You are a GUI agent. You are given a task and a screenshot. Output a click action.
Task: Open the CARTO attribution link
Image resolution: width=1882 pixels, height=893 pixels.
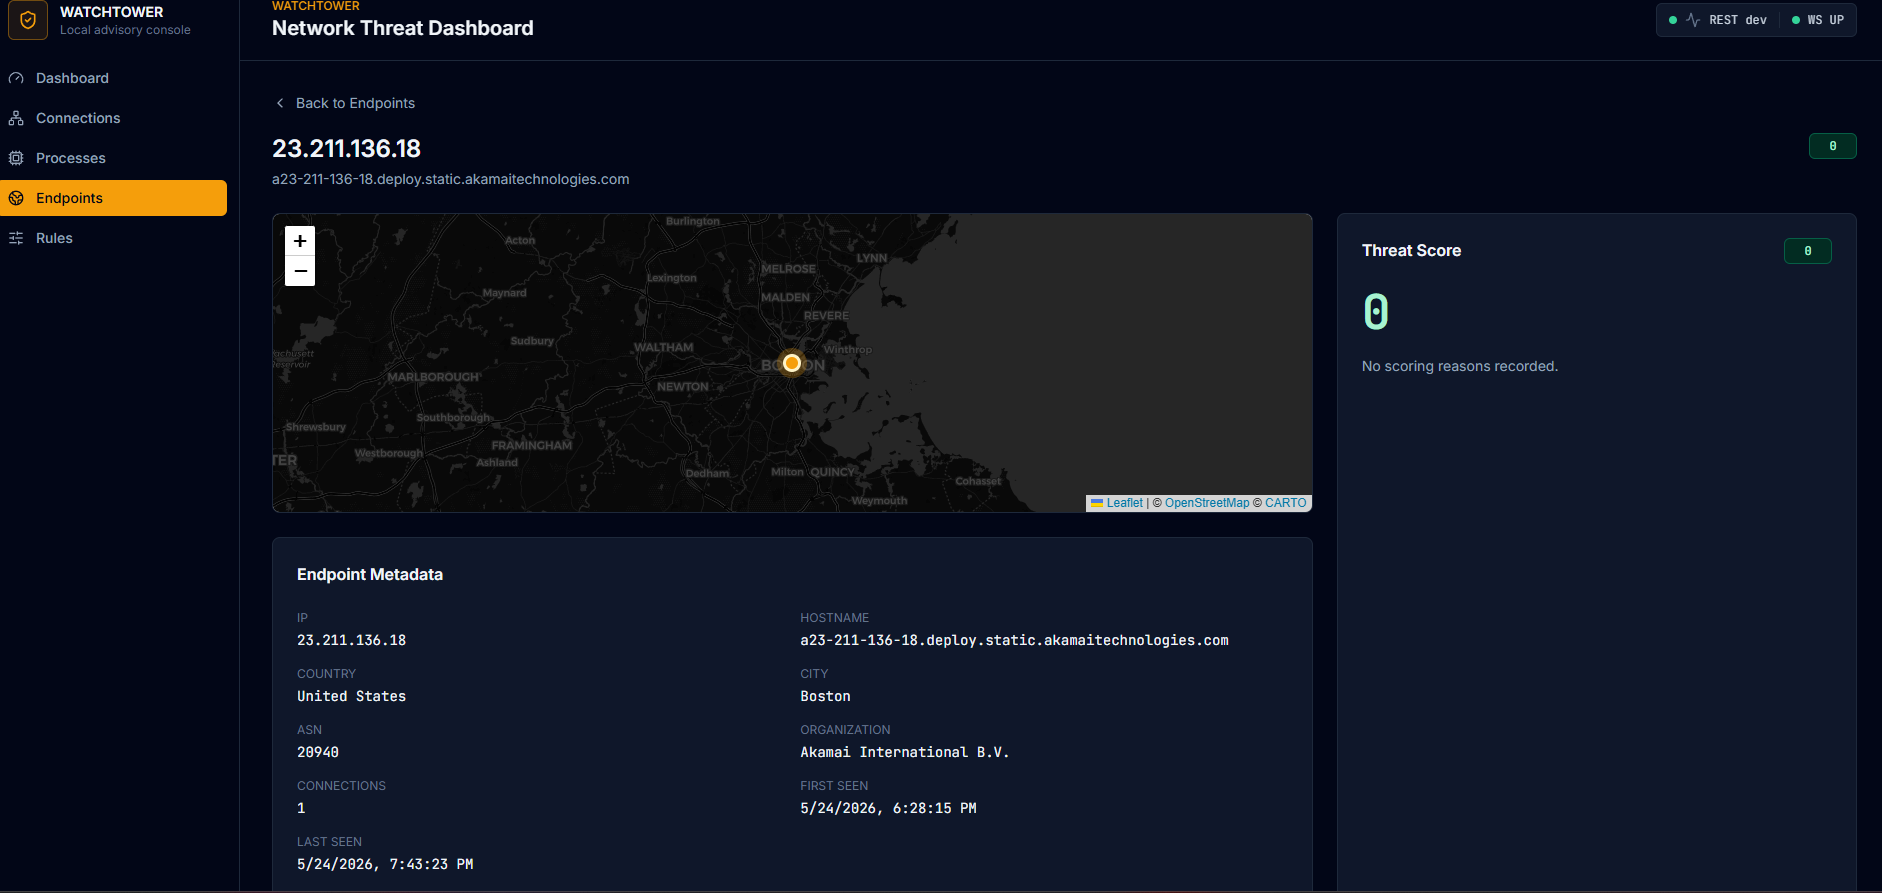tap(1285, 503)
